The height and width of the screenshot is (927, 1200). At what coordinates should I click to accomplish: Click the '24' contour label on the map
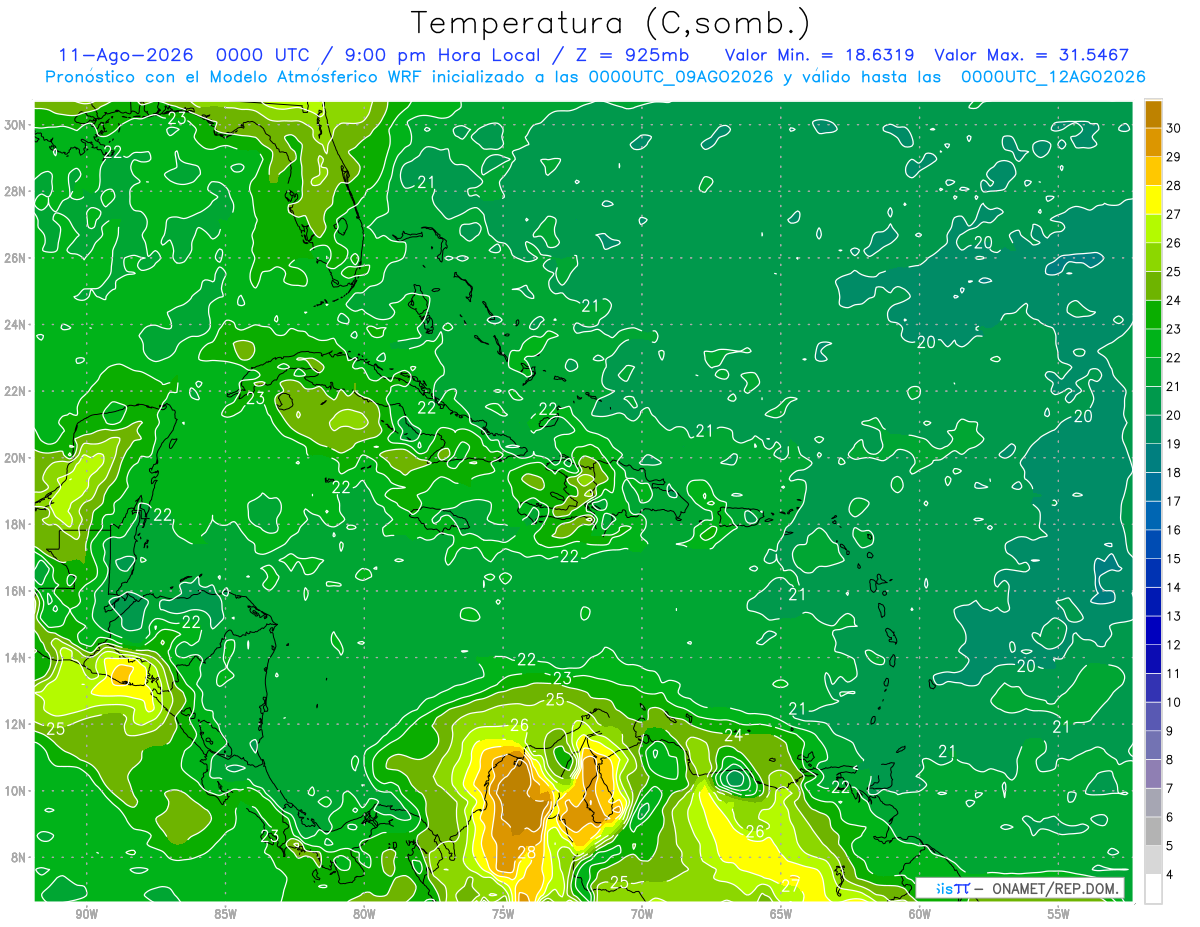coord(733,735)
